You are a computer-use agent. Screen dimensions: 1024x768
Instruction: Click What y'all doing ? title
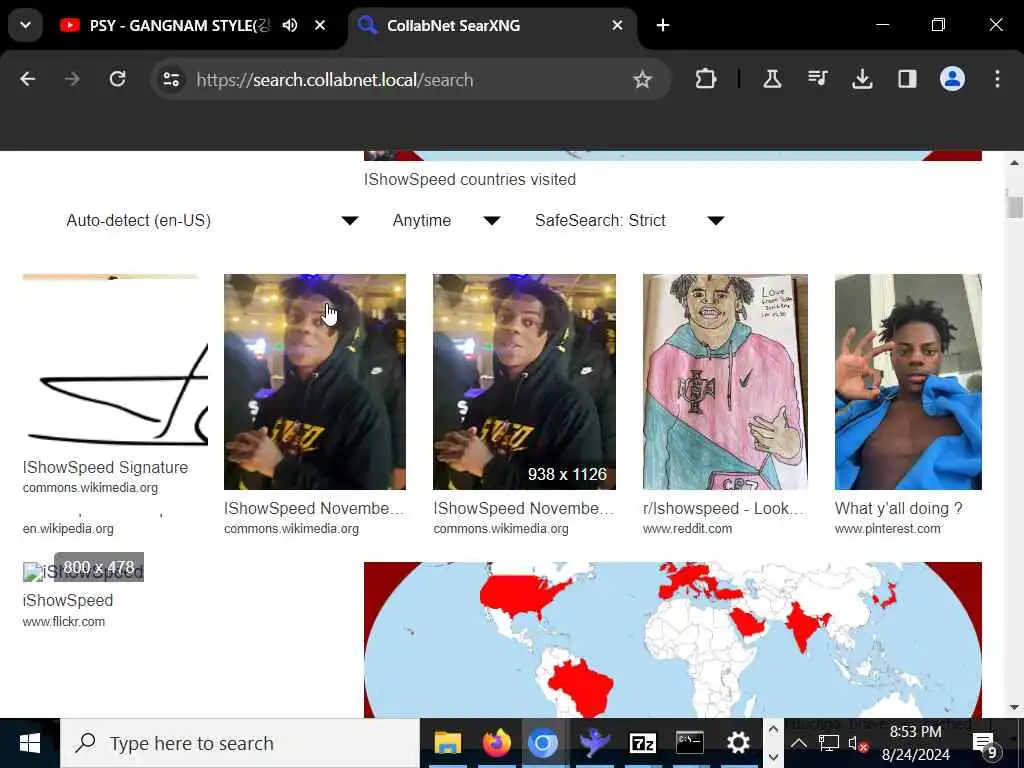[x=898, y=508]
